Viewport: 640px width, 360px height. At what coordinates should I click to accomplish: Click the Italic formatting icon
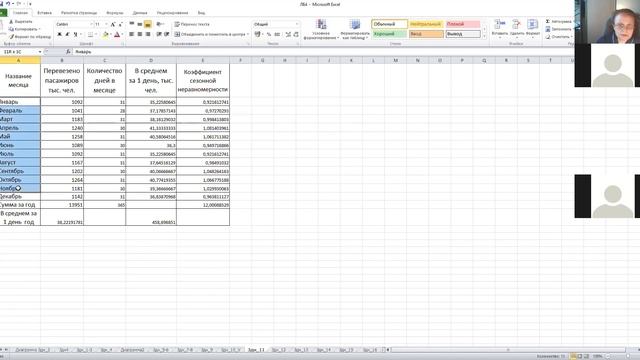pos(67,35)
